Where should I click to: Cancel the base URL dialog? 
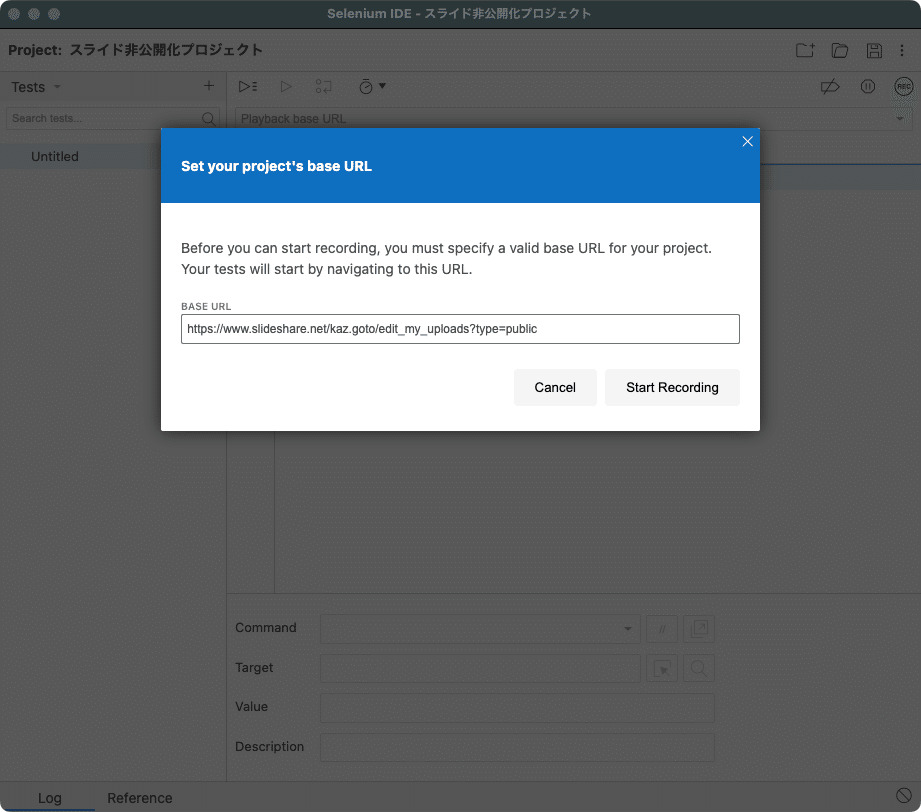click(x=555, y=387)
